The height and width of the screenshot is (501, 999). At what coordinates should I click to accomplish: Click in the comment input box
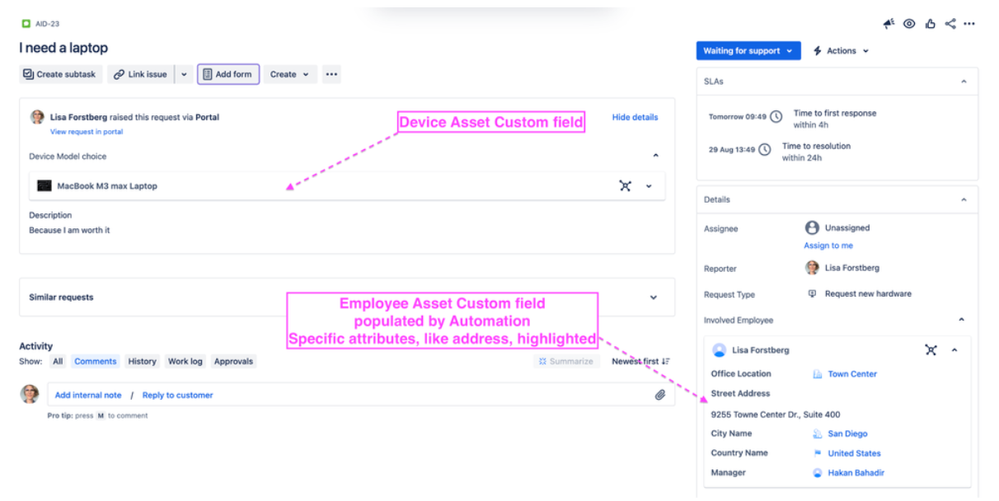tap(361, 395)
